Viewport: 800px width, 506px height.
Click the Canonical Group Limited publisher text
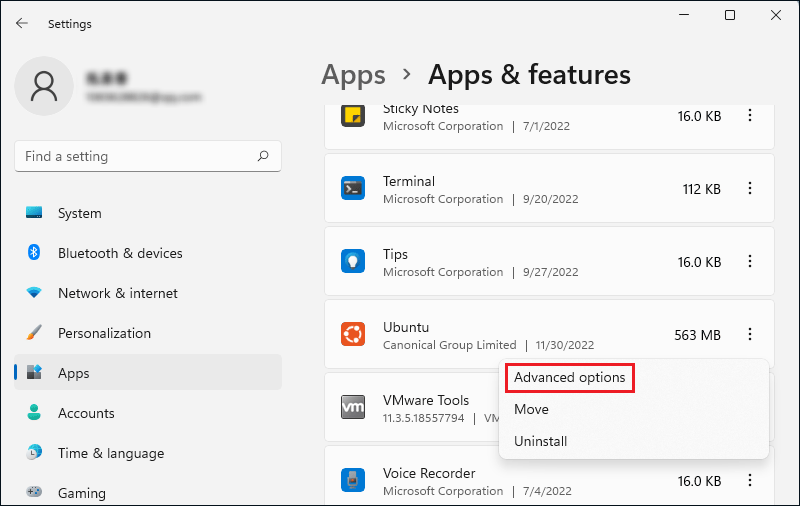pos(449,345)
